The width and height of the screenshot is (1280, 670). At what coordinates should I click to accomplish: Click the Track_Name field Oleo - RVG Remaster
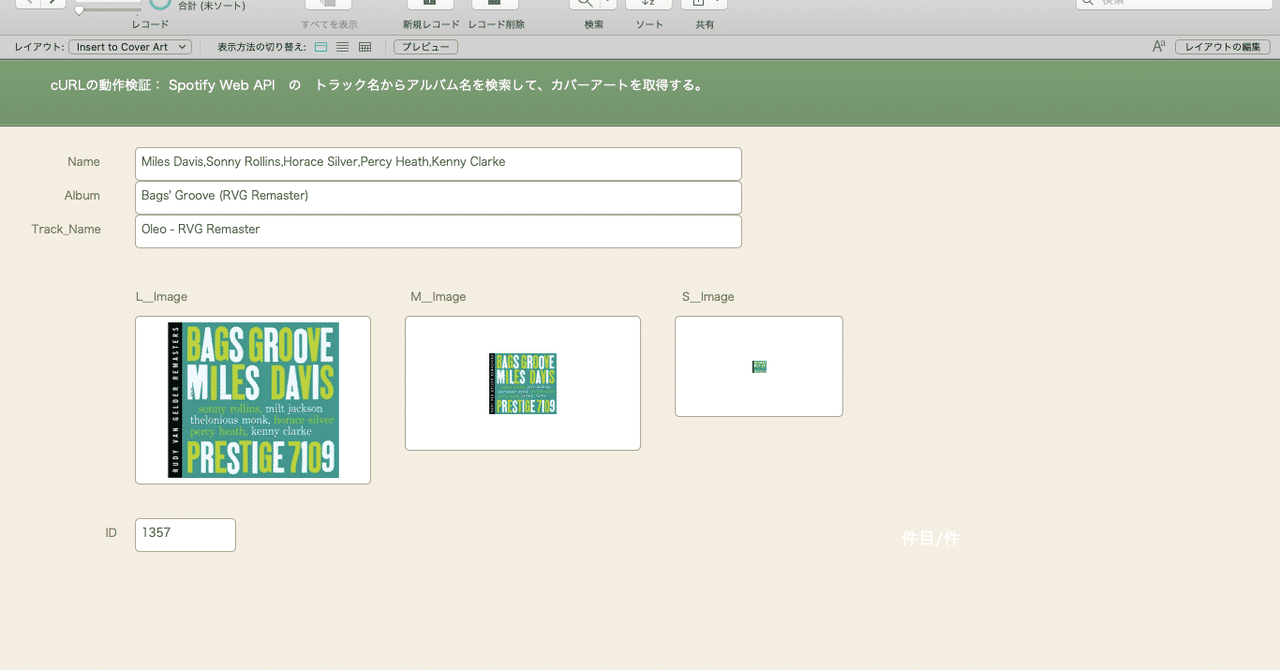click(438, 231)
